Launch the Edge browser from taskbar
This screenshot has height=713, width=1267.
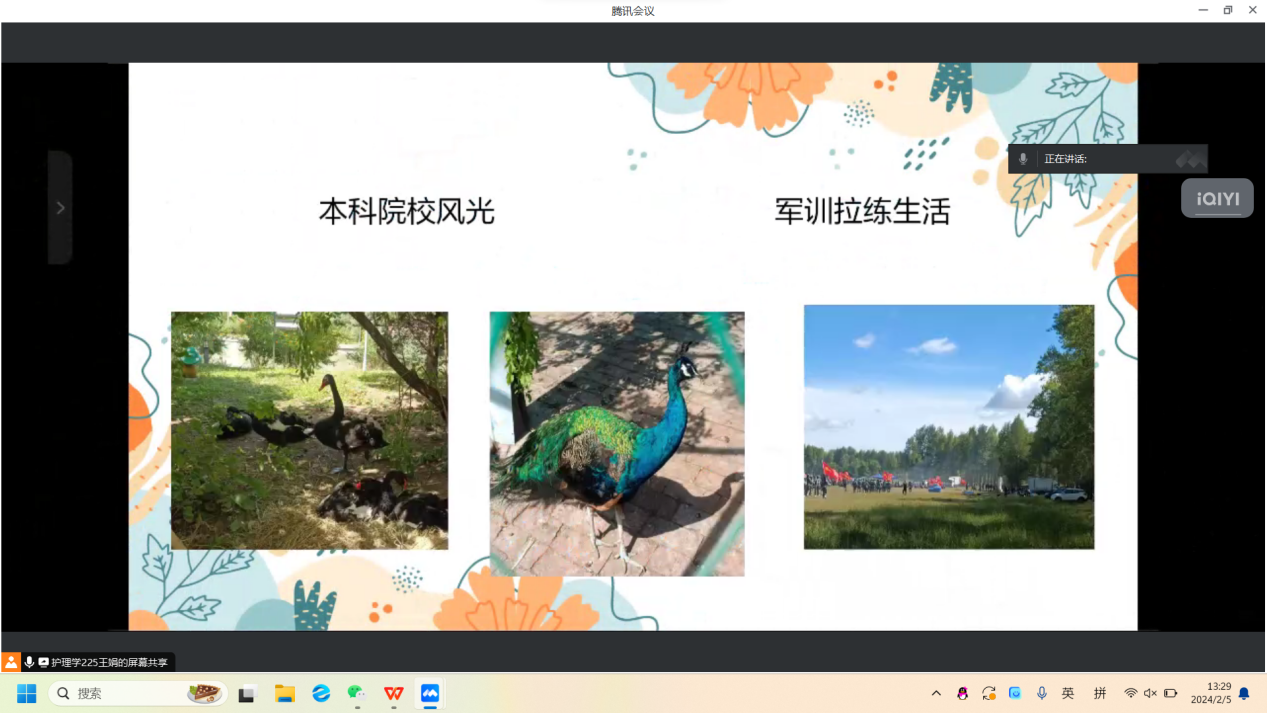[x=321, y=693]
